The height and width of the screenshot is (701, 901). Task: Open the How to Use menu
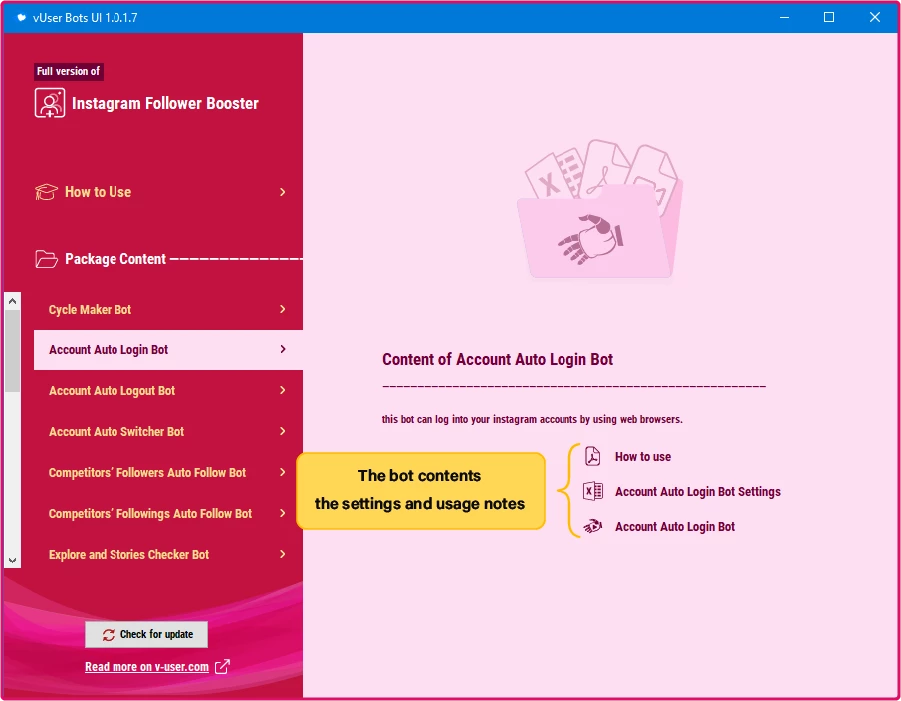tap(161, 192)
